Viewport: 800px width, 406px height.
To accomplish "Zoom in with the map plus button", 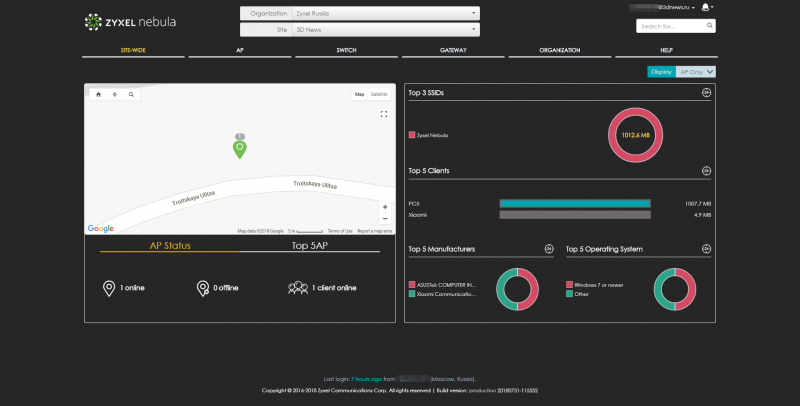I will [385, 207].
